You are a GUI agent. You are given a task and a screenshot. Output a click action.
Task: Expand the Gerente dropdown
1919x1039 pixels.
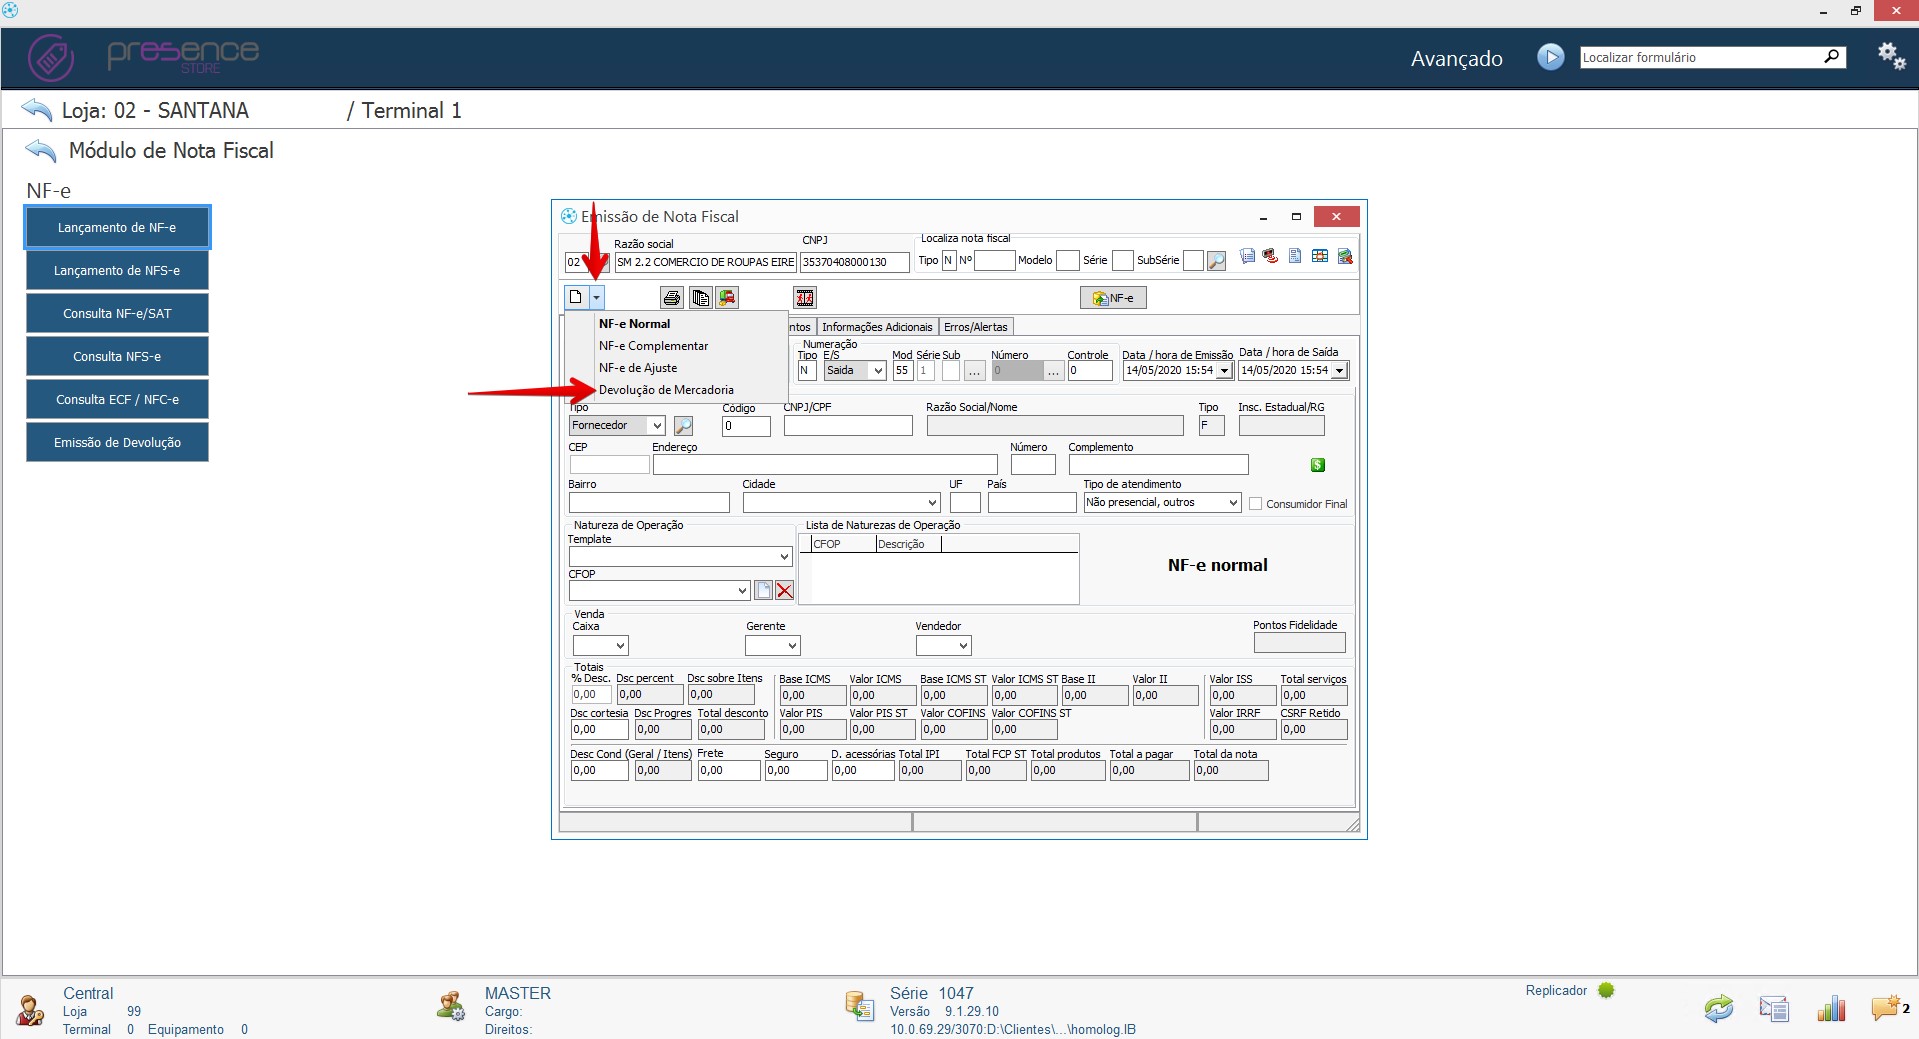pos(792,646)
